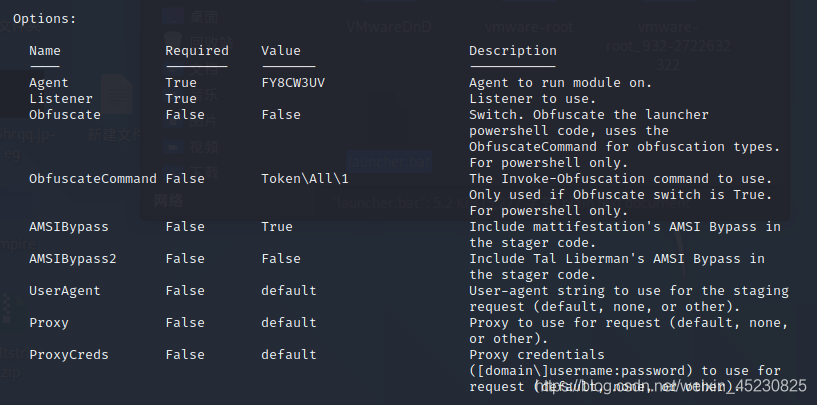Click 'Agent to run module on.' description
817x405 pixels.
pos(561,83)
